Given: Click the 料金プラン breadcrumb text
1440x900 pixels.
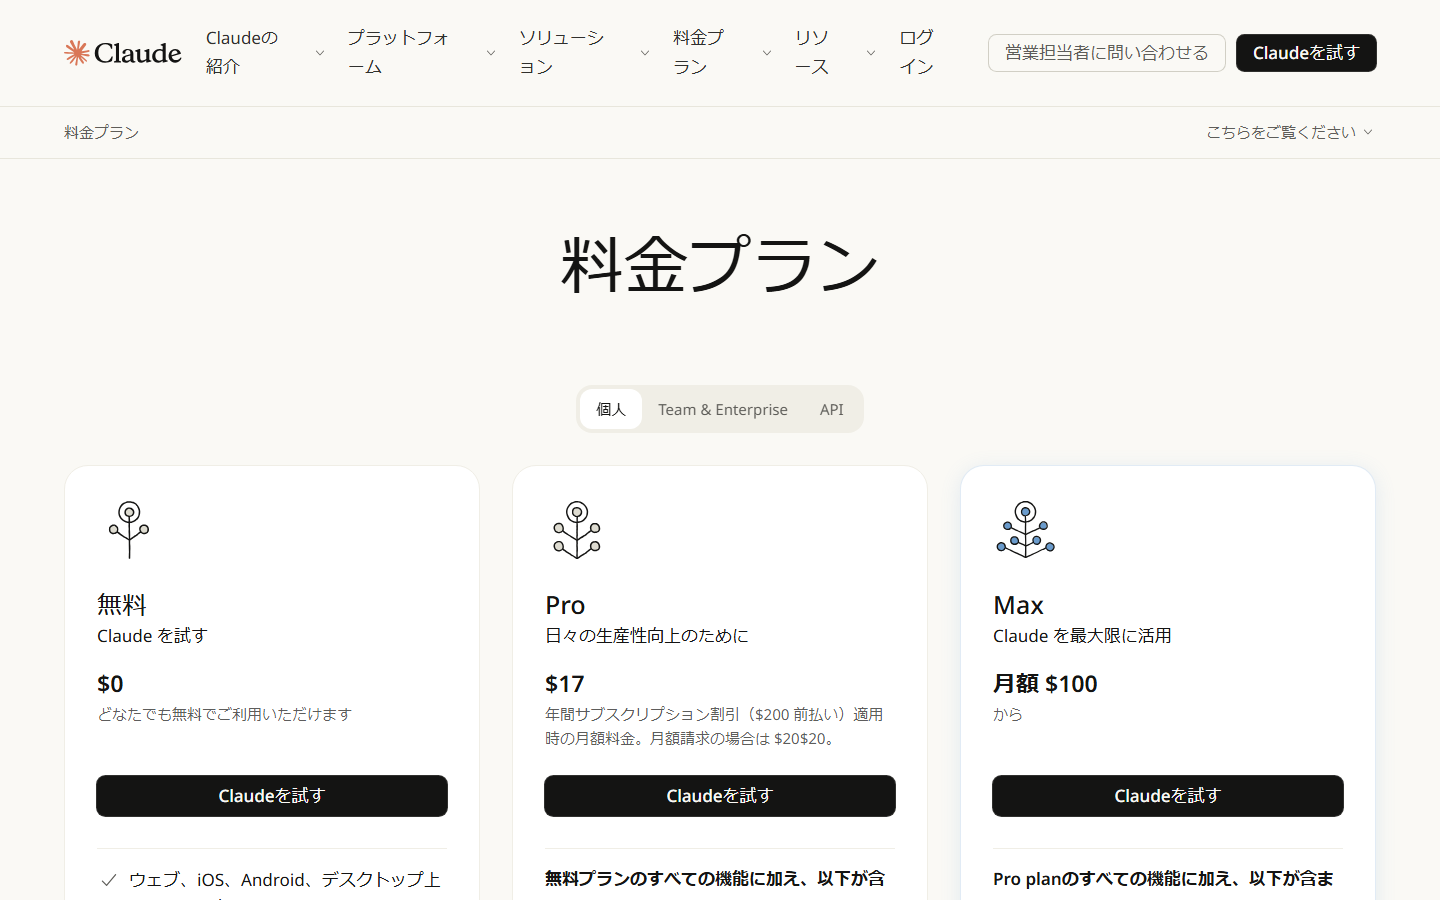Looking at the screenshot, I should (102, 132).
